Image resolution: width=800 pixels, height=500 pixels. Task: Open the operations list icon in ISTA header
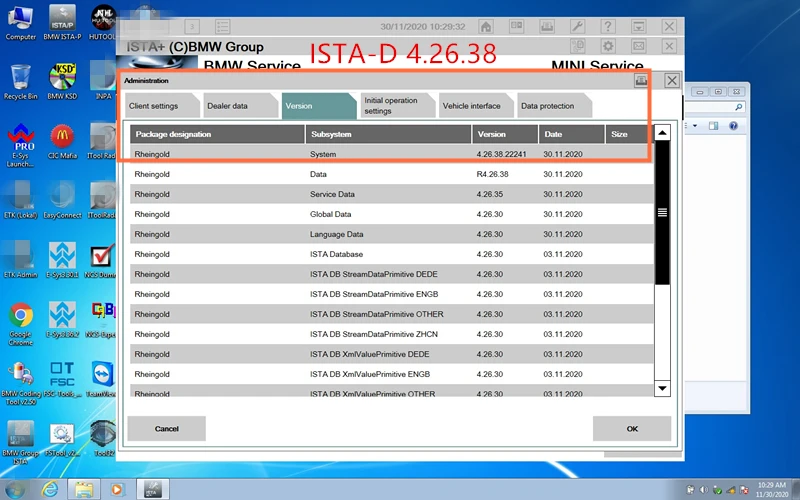(x=222, y=27)
